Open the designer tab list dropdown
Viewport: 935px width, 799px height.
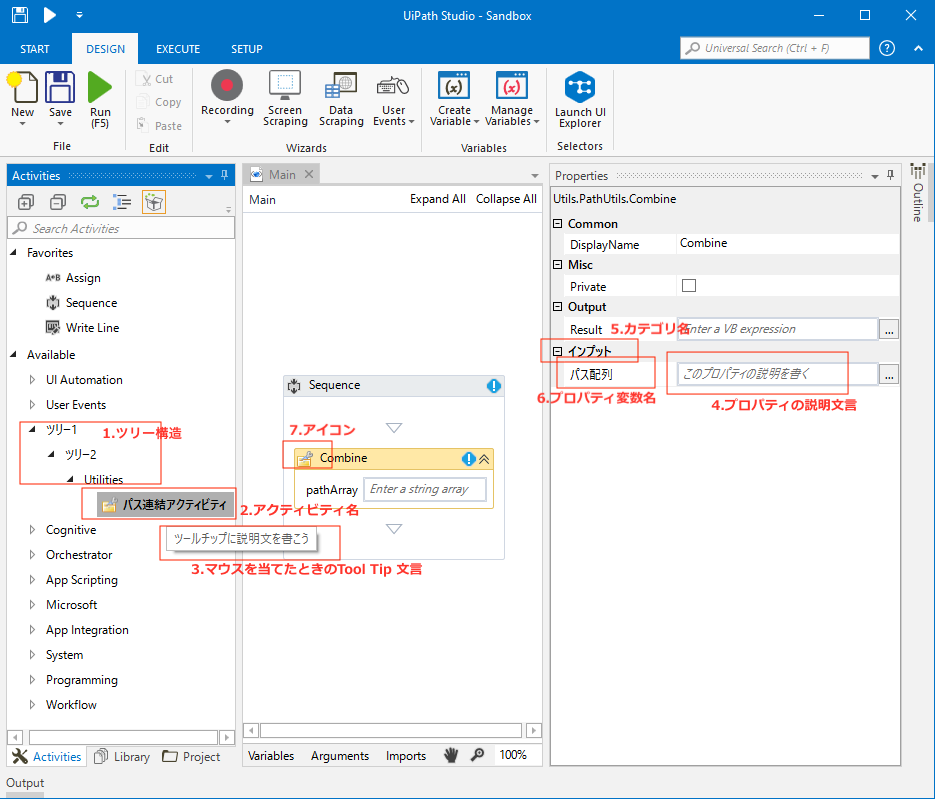click(x=535, y=175)
